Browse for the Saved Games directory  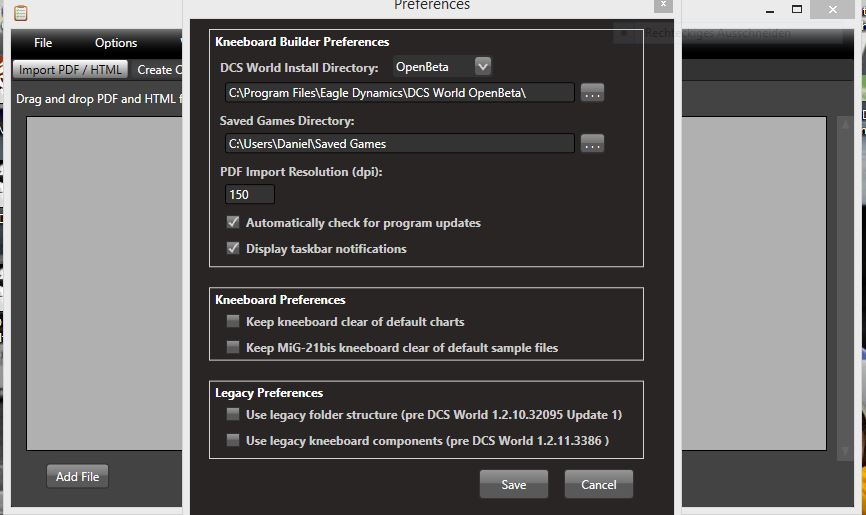coord(592,144)
